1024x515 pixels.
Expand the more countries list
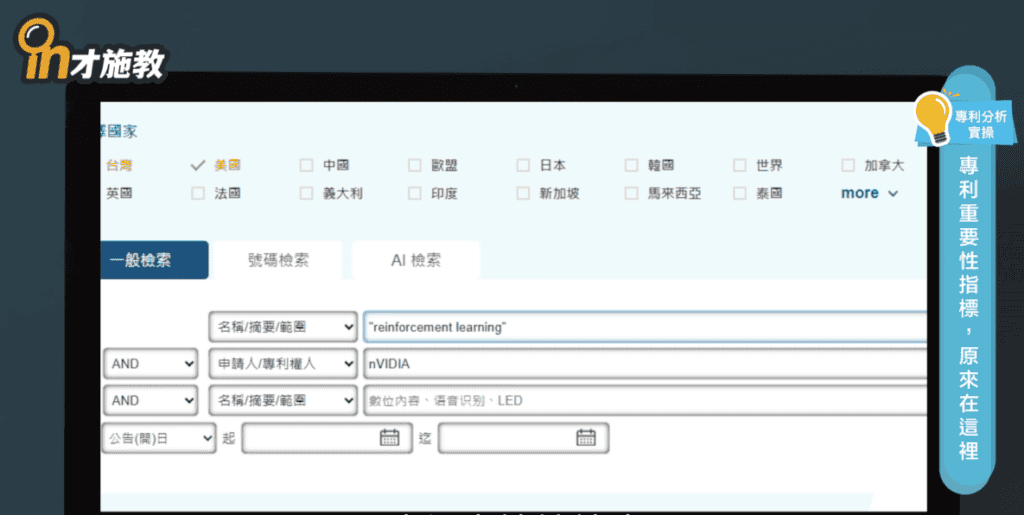click(x=869, y=193)
